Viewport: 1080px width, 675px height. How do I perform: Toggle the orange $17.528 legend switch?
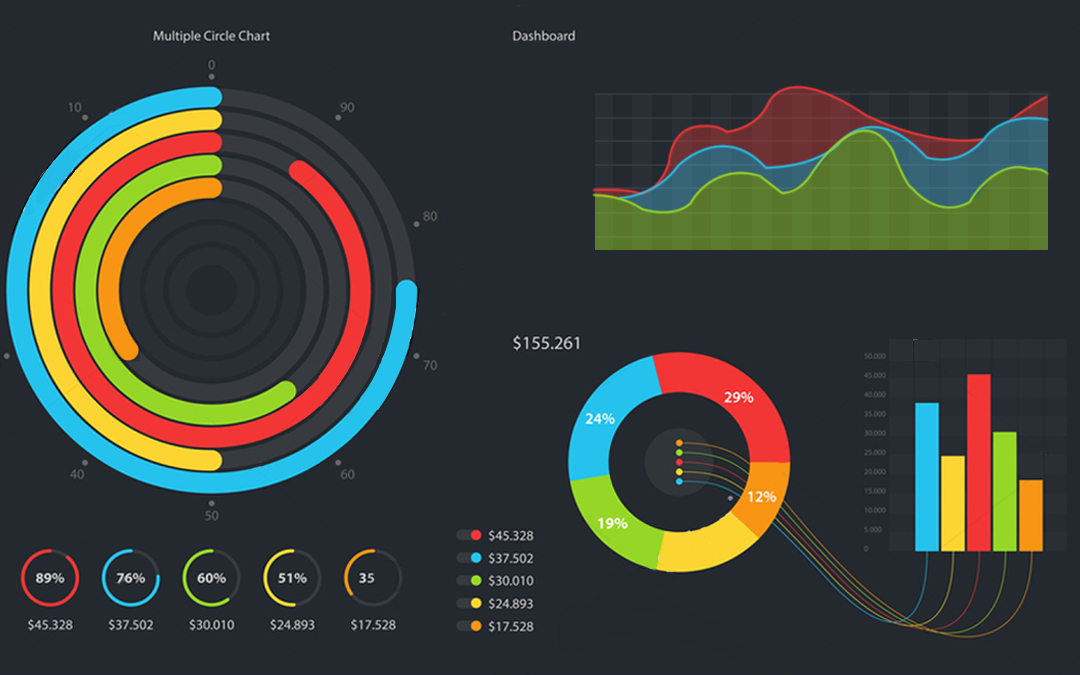point(469,626)
